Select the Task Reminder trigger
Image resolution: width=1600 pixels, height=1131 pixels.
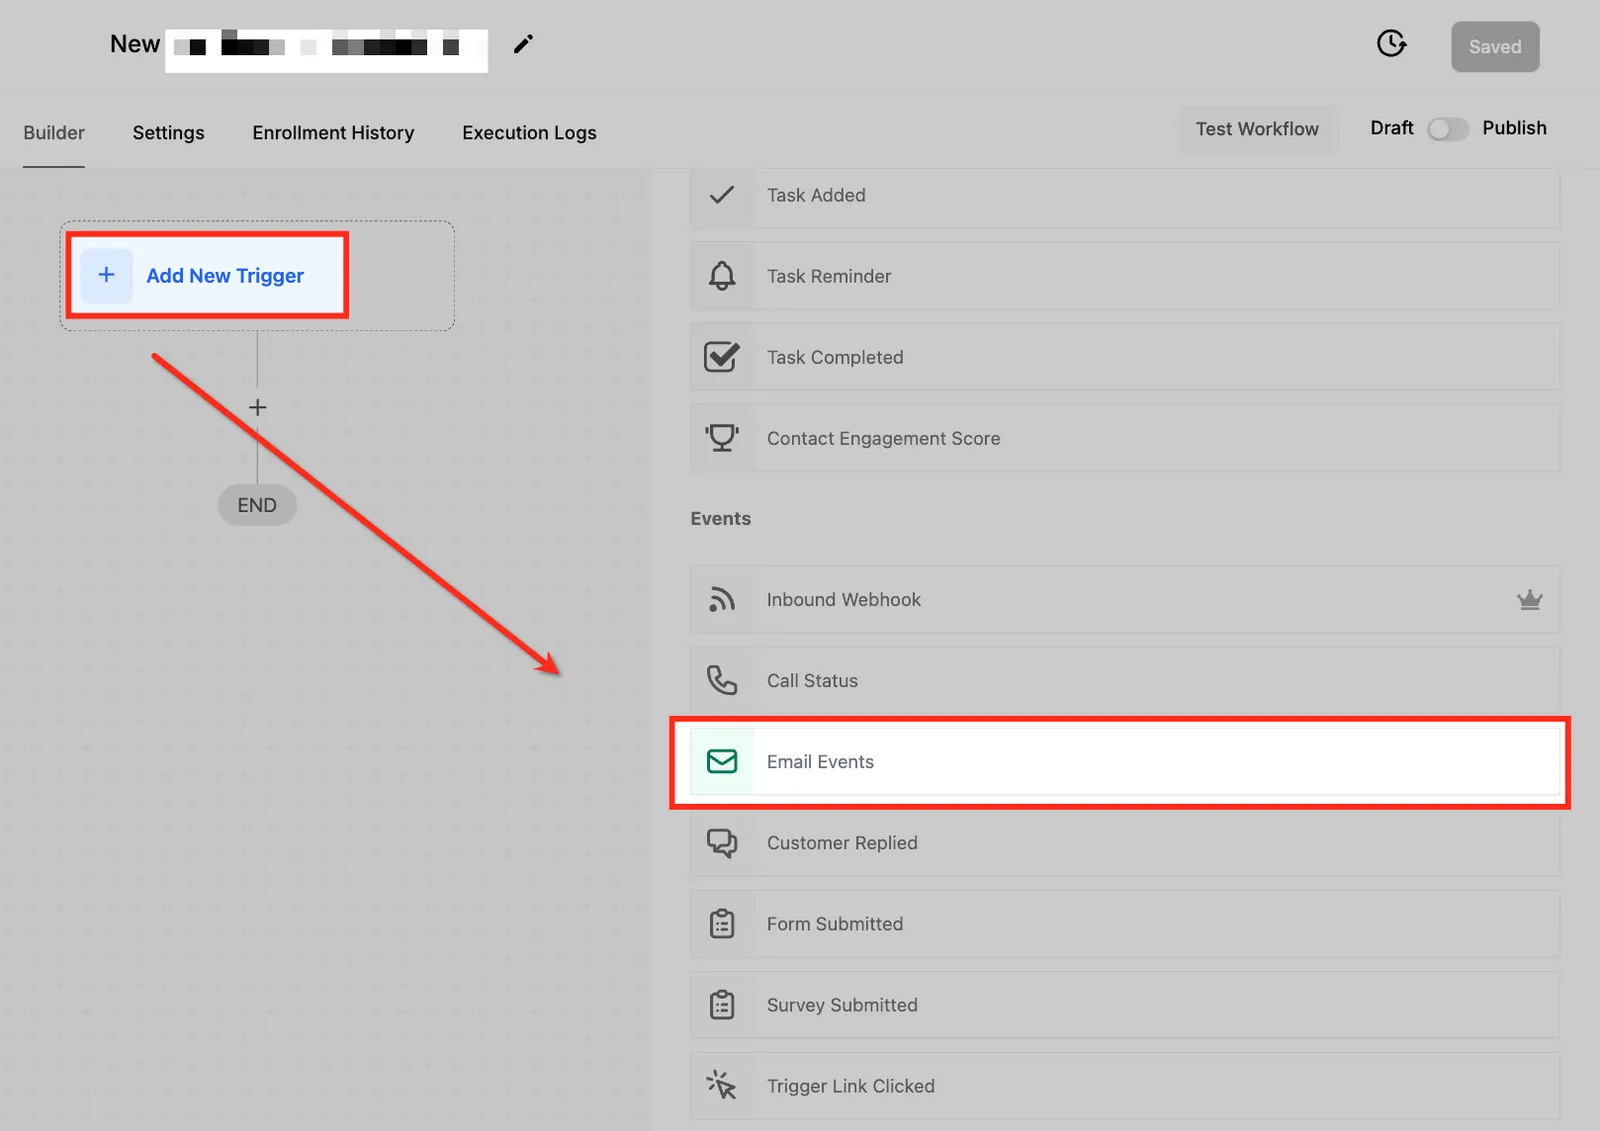coord(1125,276)
